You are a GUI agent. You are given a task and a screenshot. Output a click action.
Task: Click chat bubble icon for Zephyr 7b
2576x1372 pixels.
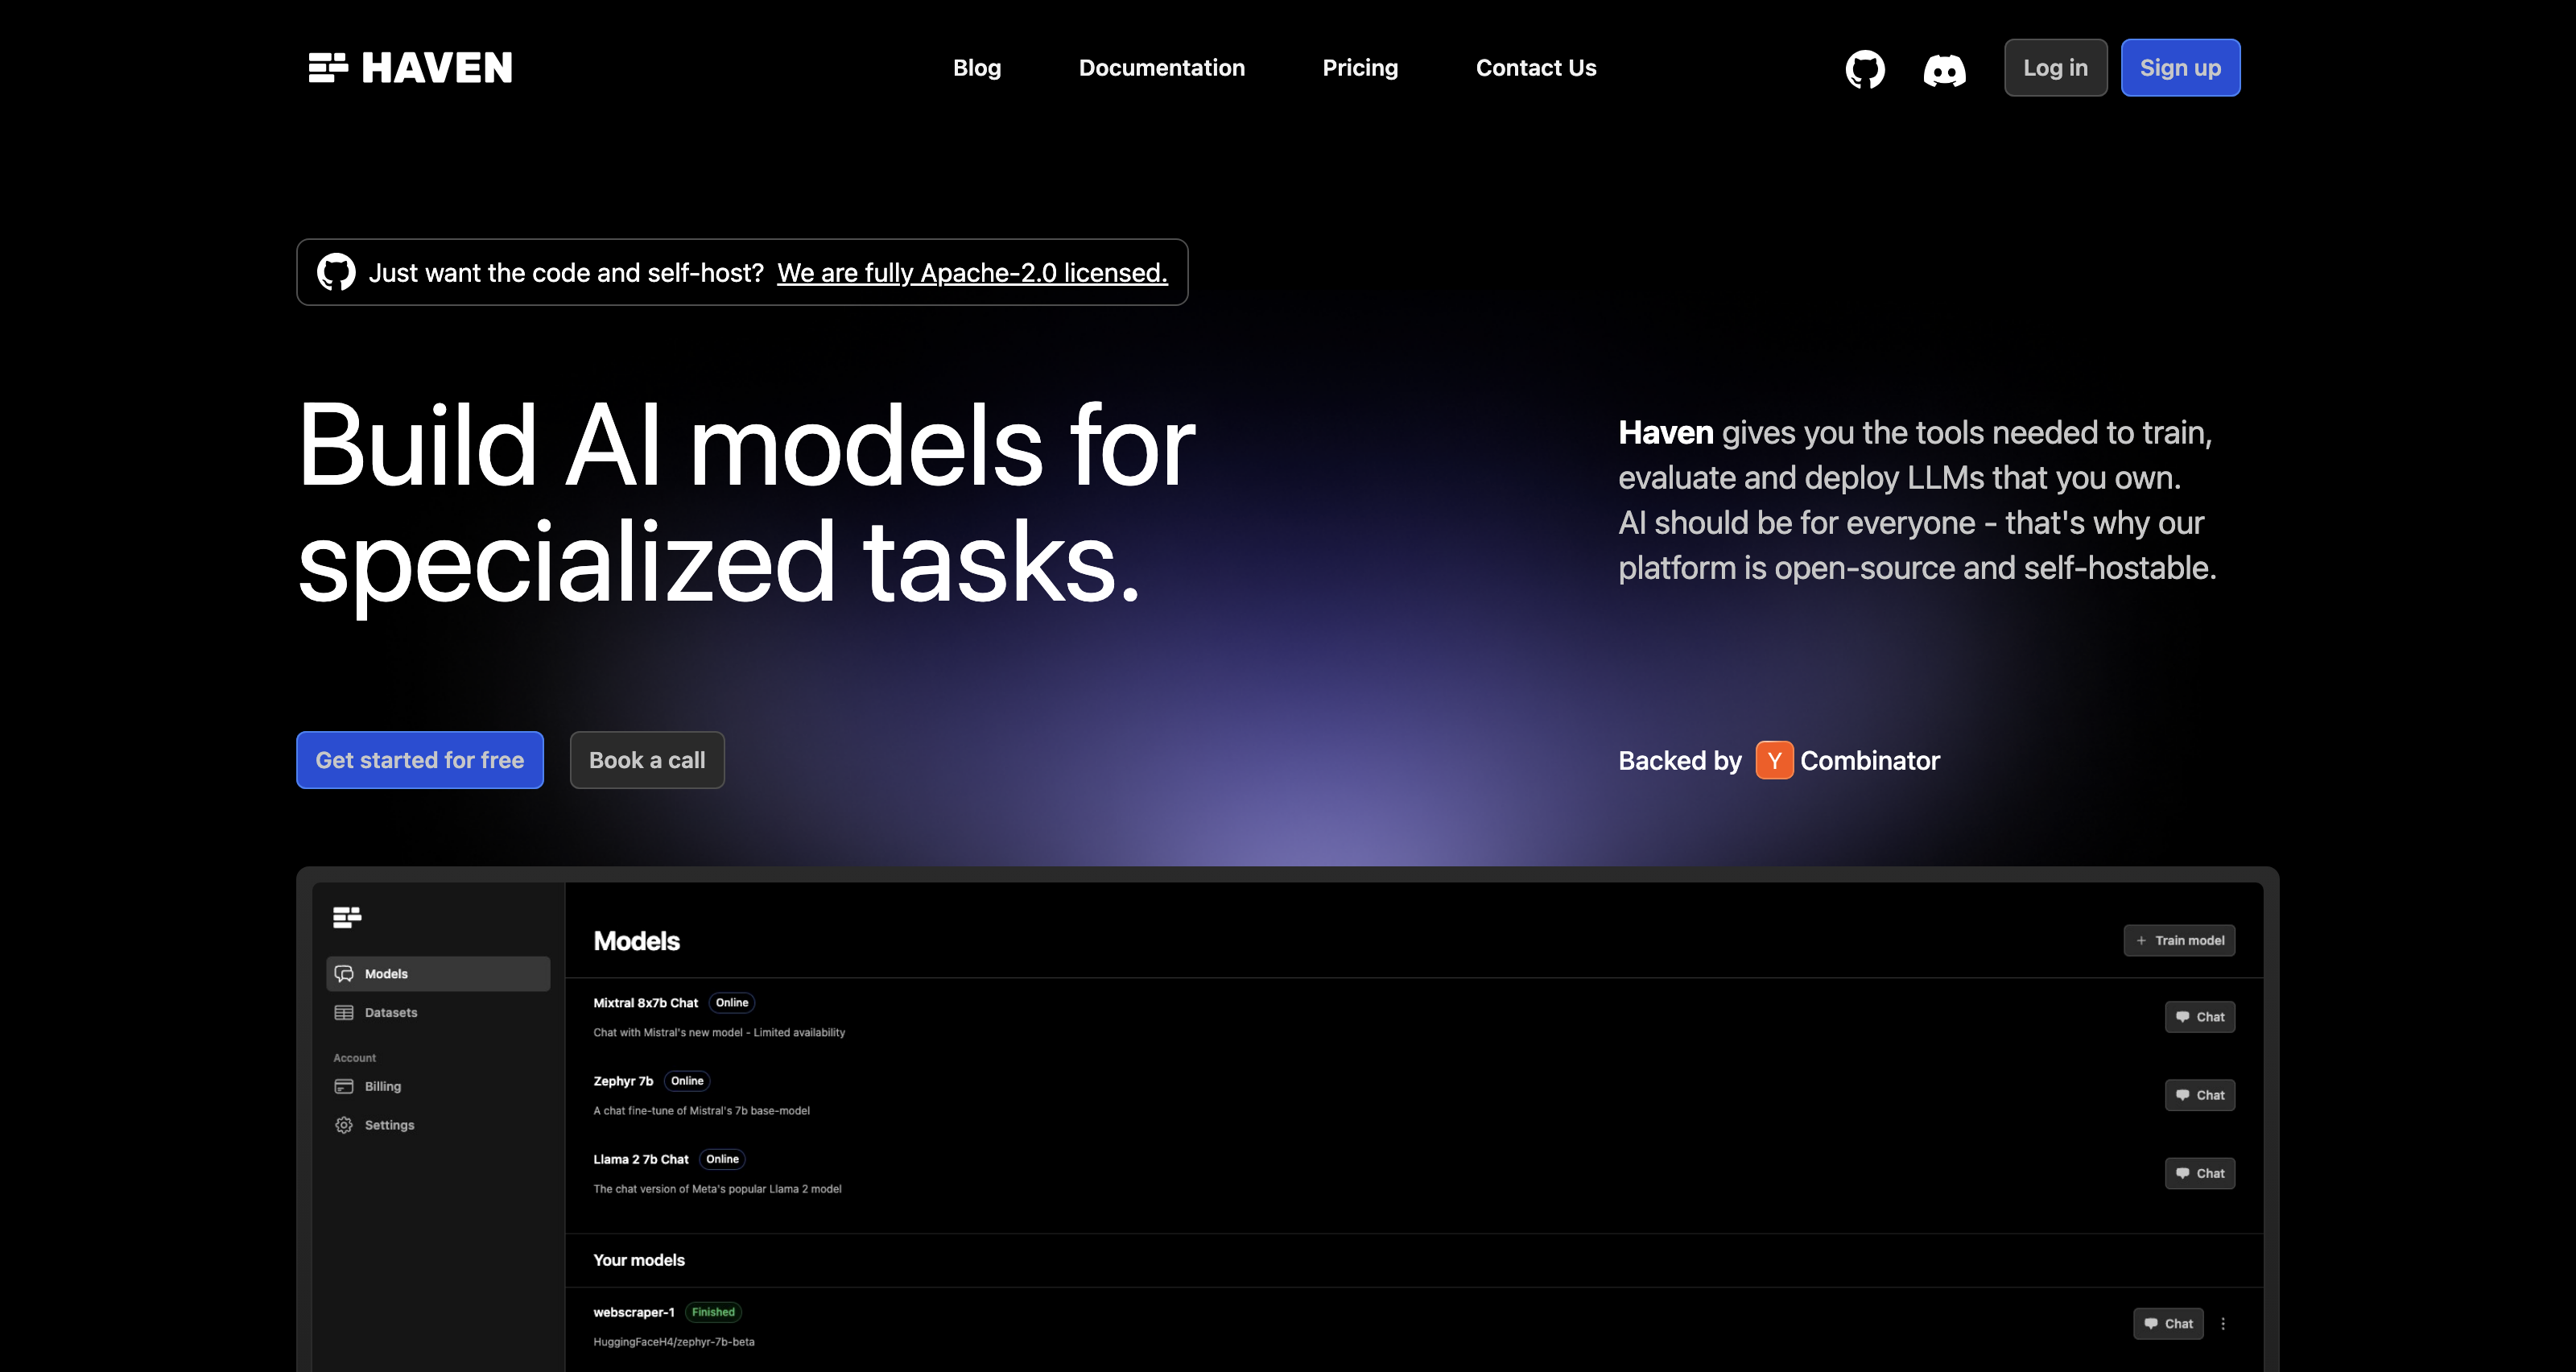pos(2182,1095)
